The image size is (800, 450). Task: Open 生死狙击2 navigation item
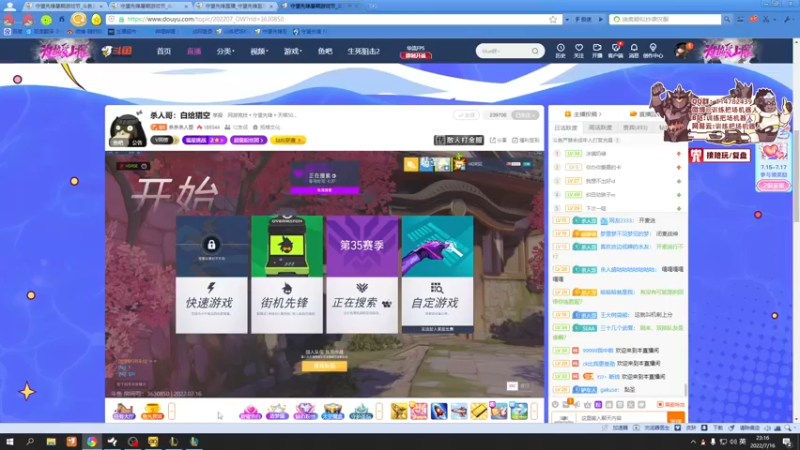click(x=364, y=51)
